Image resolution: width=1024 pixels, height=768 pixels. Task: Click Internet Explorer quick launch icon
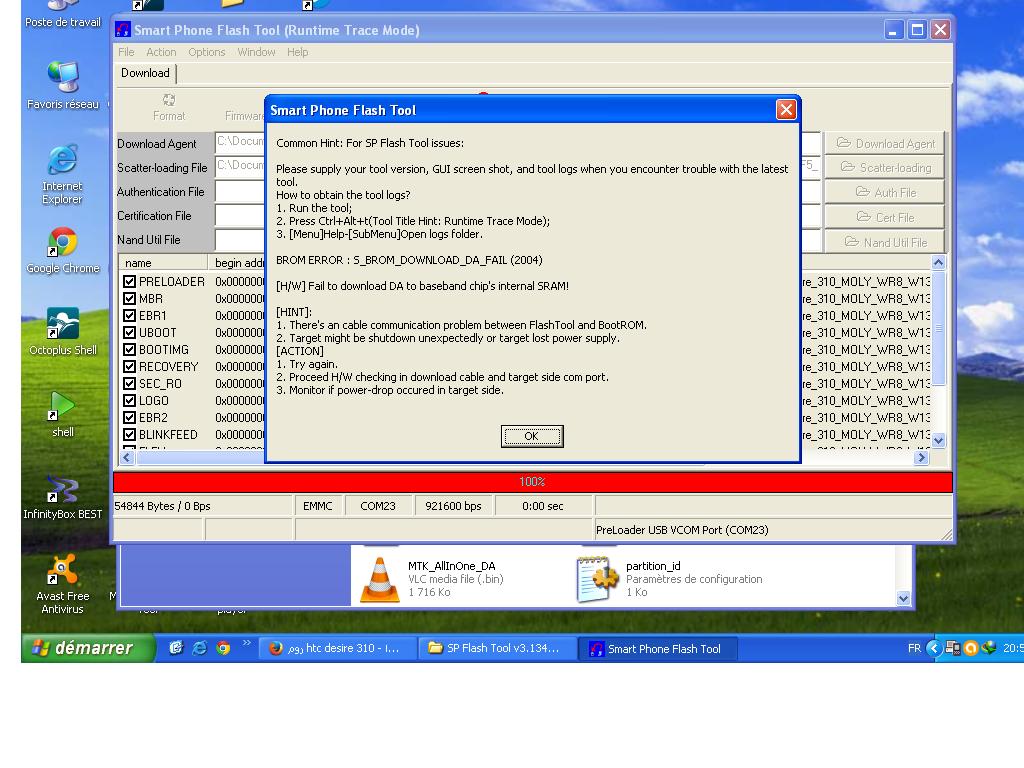point(199,648)
